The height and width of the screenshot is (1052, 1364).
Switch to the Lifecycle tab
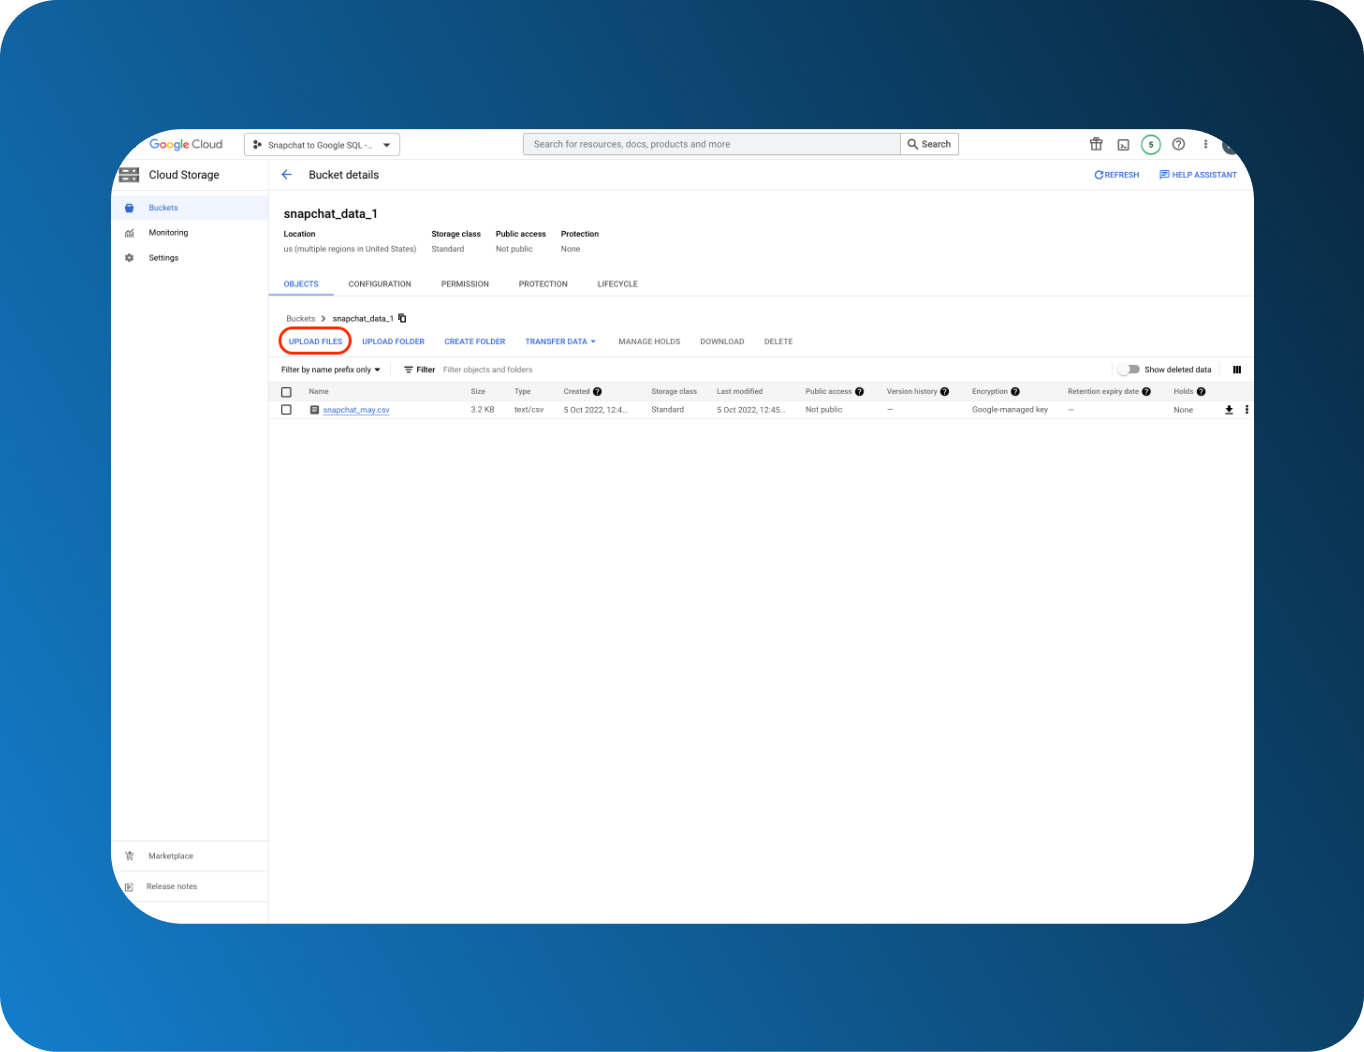(x=617, y=284)
